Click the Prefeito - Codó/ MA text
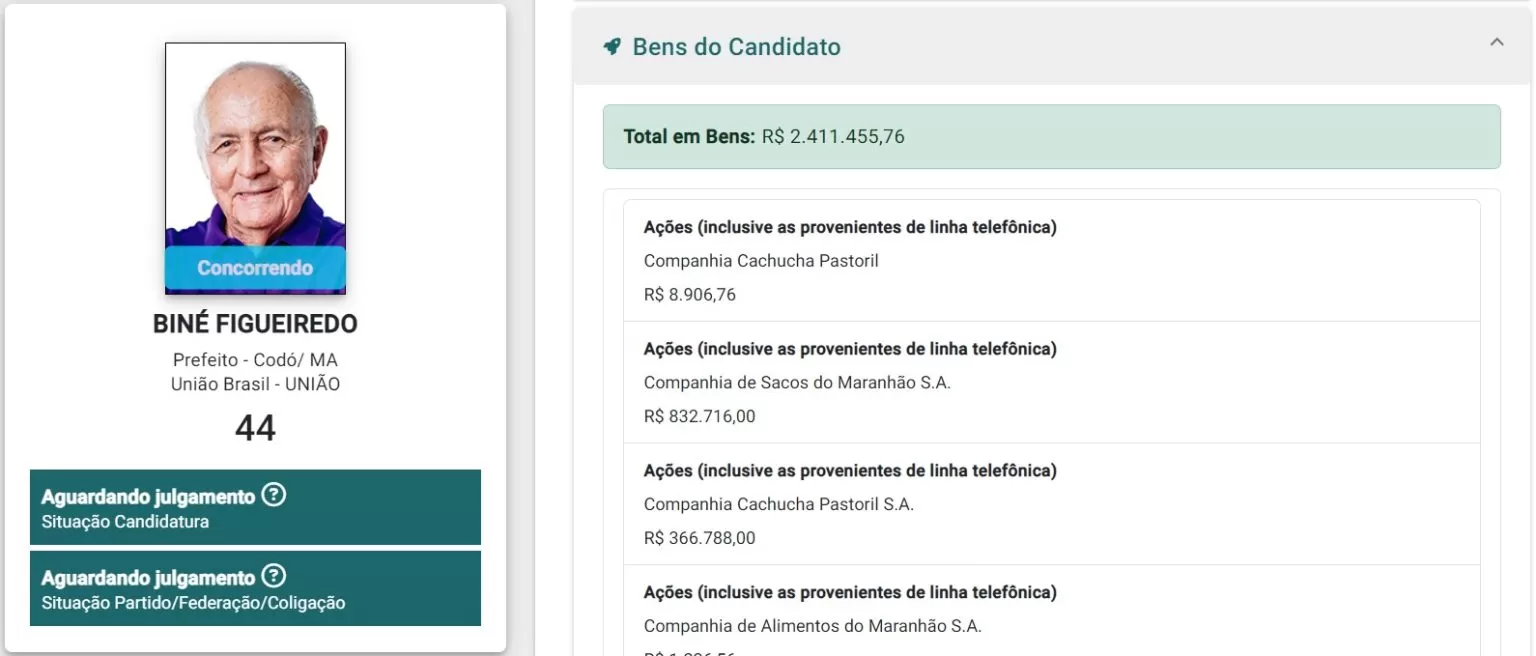 pyautogui.click(x=255, y=360)
